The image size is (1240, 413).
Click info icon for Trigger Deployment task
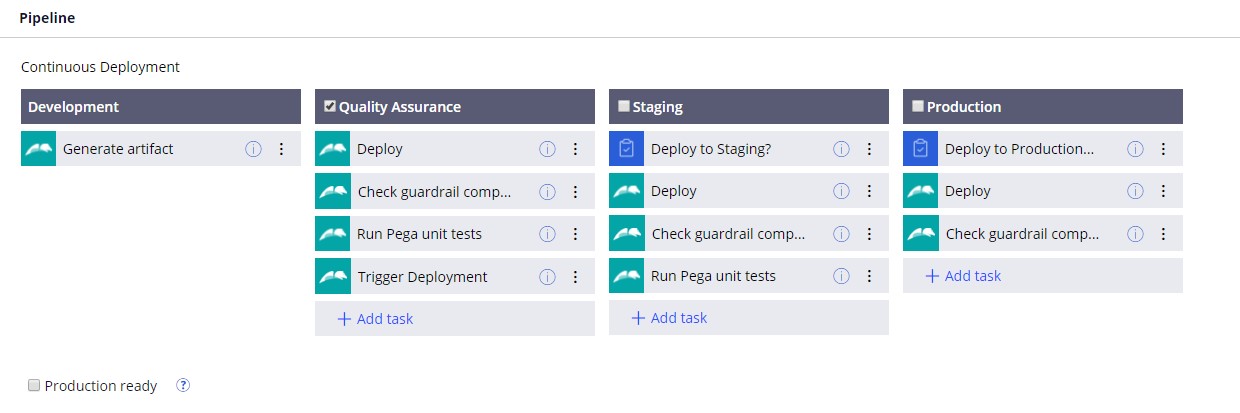point(547,277)
